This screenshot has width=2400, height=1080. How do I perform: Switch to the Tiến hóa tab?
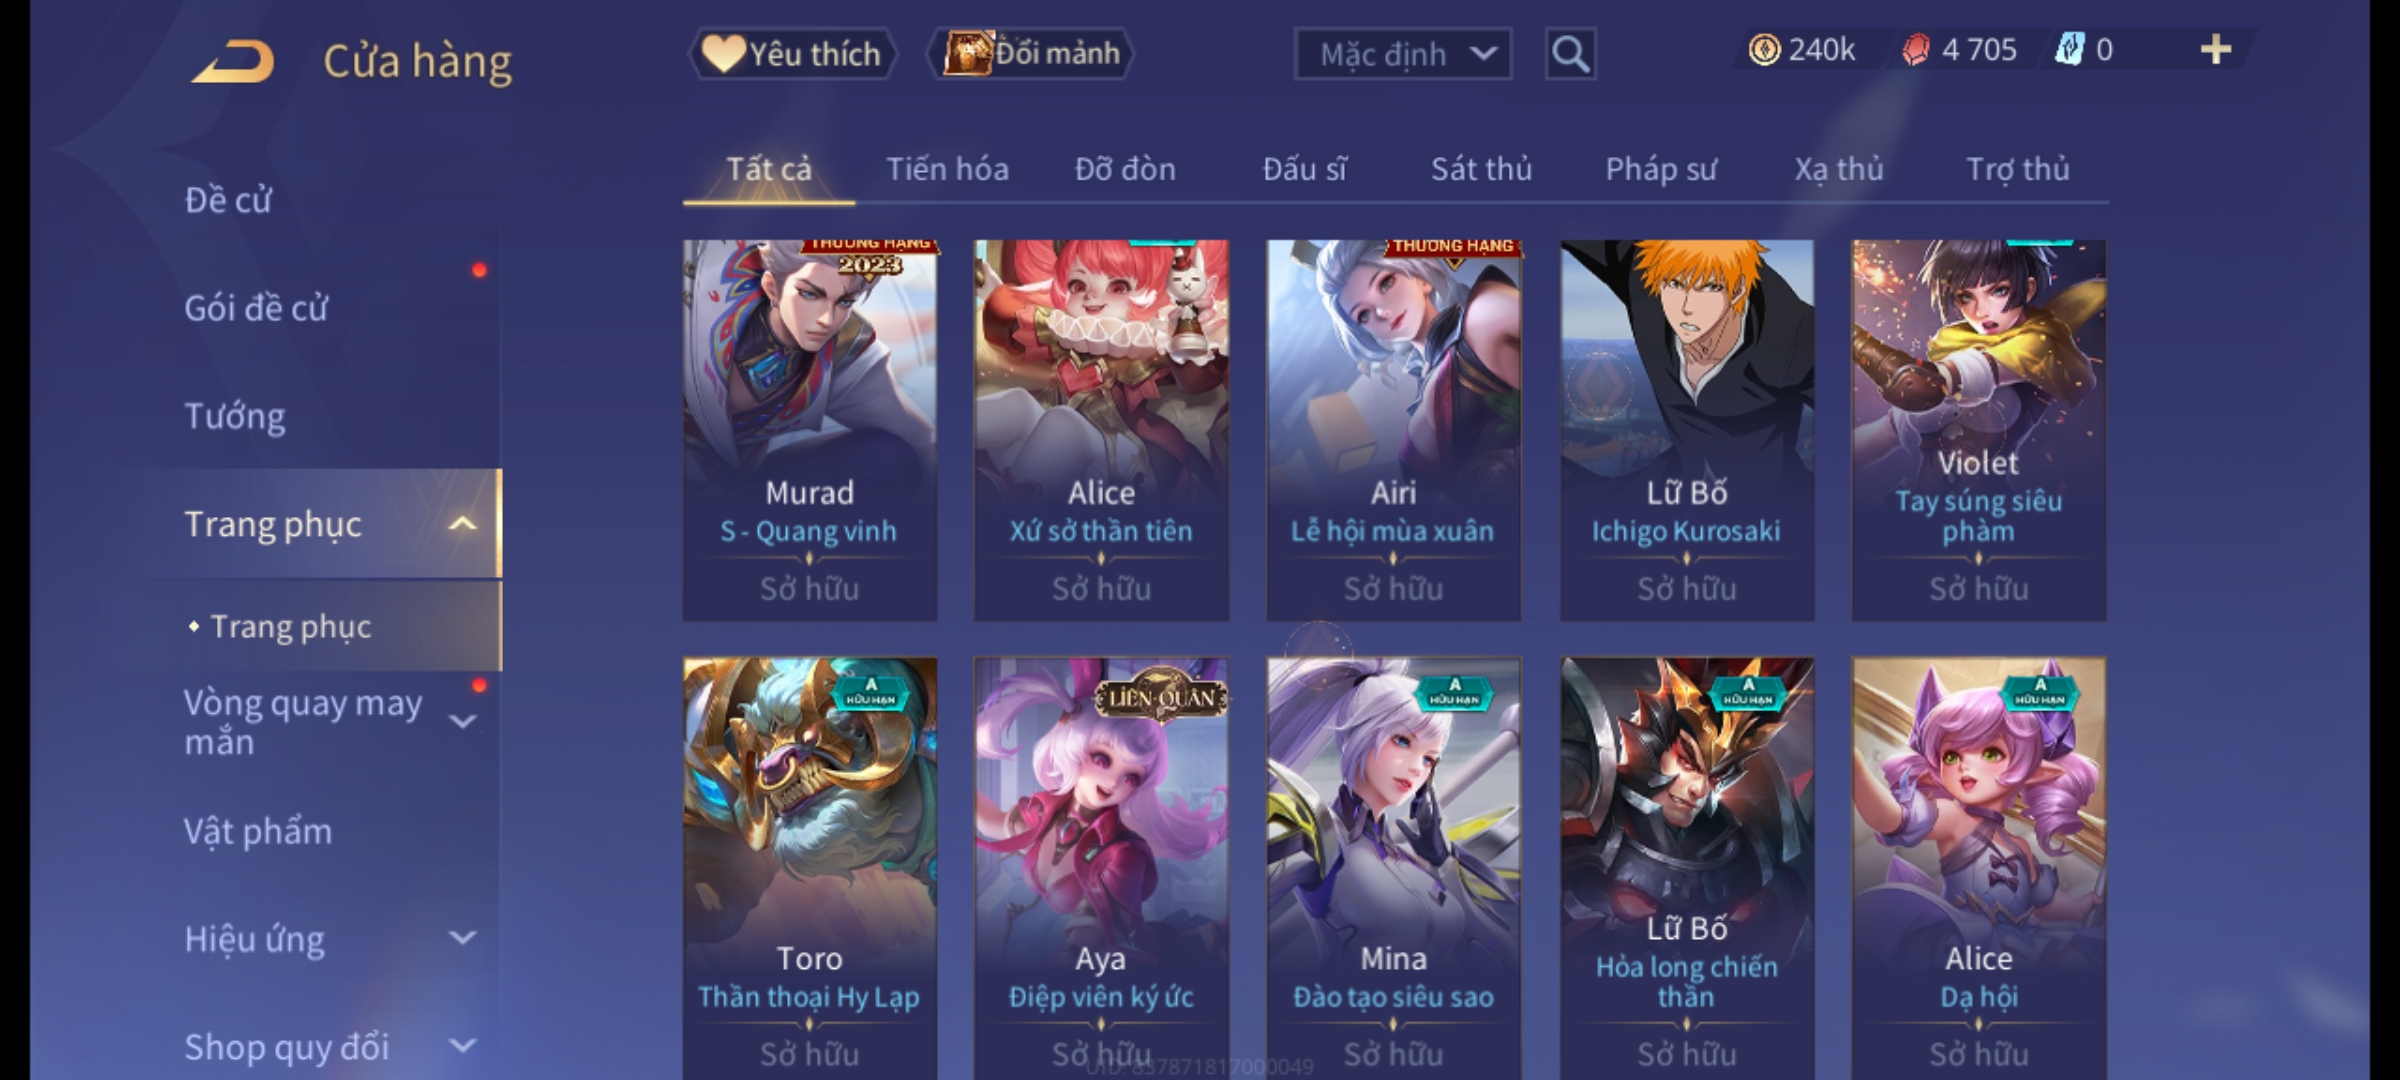947,169
